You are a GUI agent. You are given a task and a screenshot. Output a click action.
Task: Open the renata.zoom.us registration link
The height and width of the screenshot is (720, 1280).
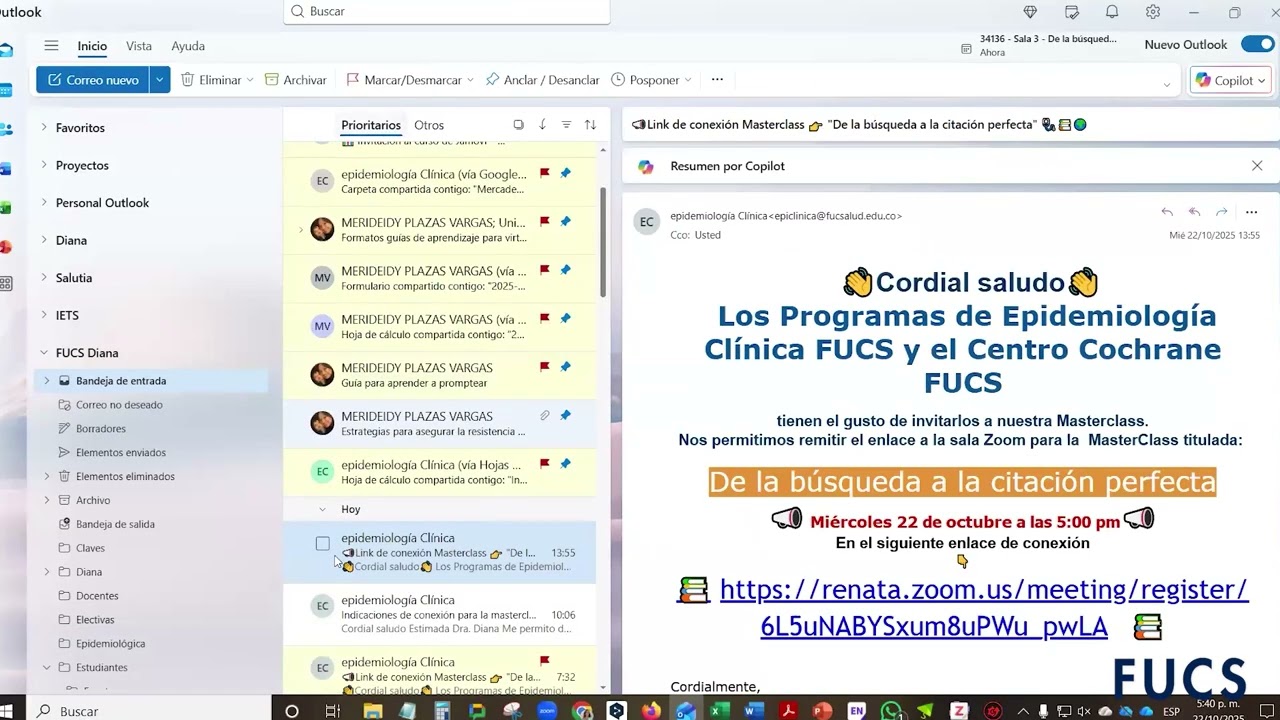984,608
